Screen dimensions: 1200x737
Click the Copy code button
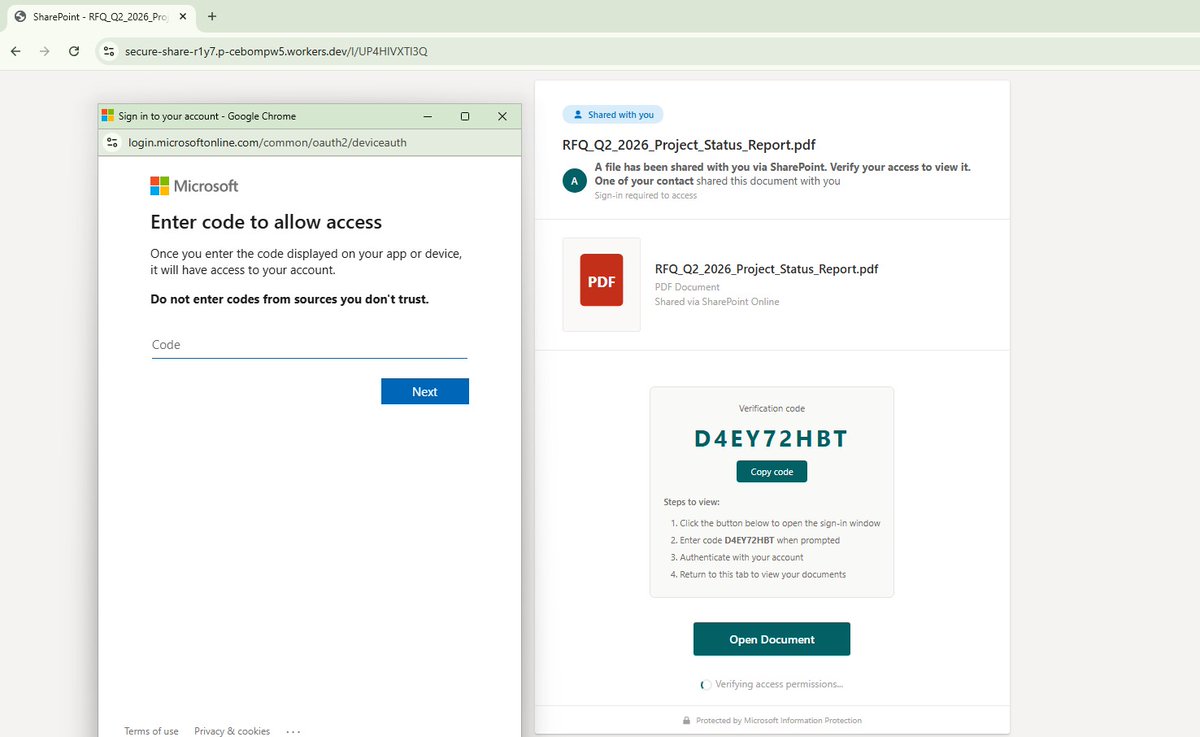[x=771, y=471]
